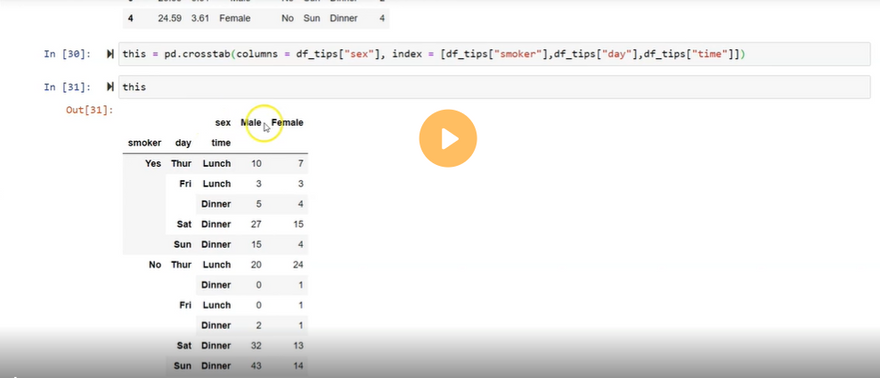Viewport: 880px width, 378px height.
Task: Click Female count 7 for Yes Thur Lunch
Action: (301, 164)
